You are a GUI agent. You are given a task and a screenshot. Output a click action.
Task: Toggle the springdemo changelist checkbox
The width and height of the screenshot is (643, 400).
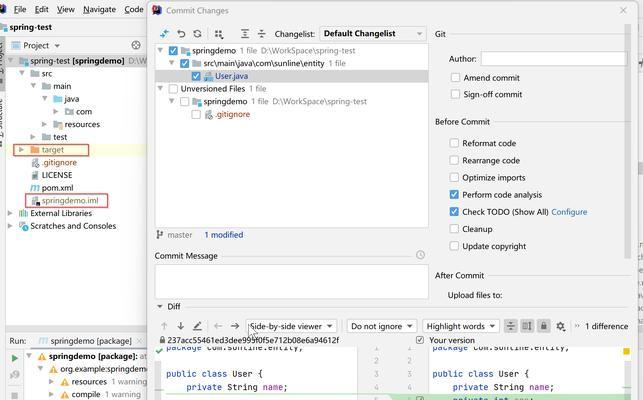(173, 51)
